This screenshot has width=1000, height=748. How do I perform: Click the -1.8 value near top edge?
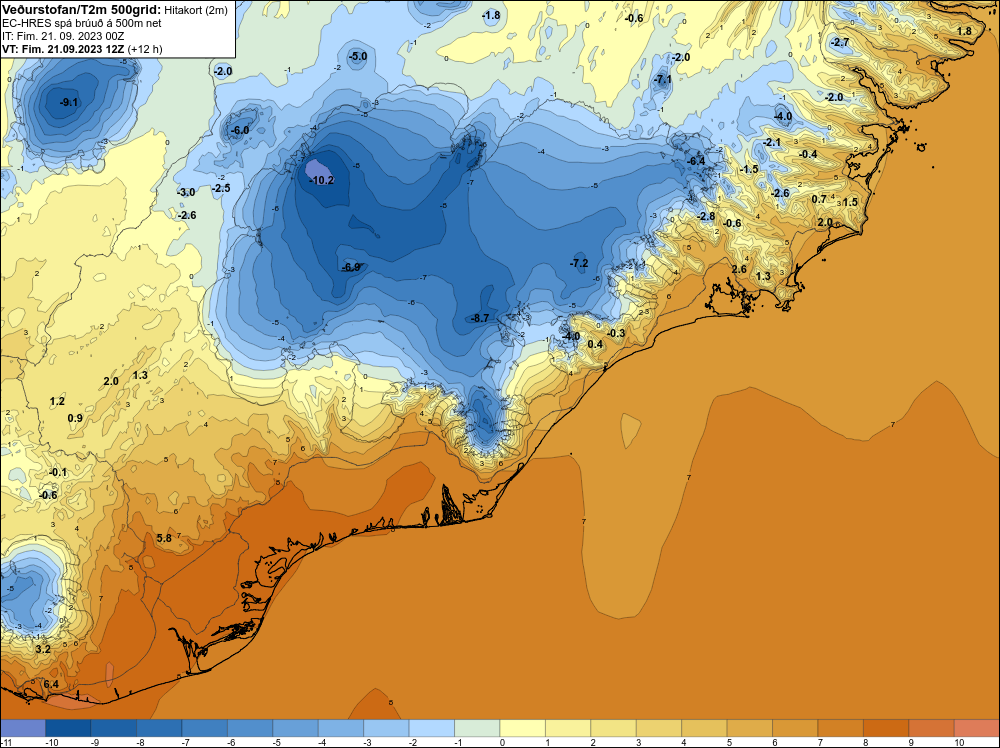tap(491, 15)
